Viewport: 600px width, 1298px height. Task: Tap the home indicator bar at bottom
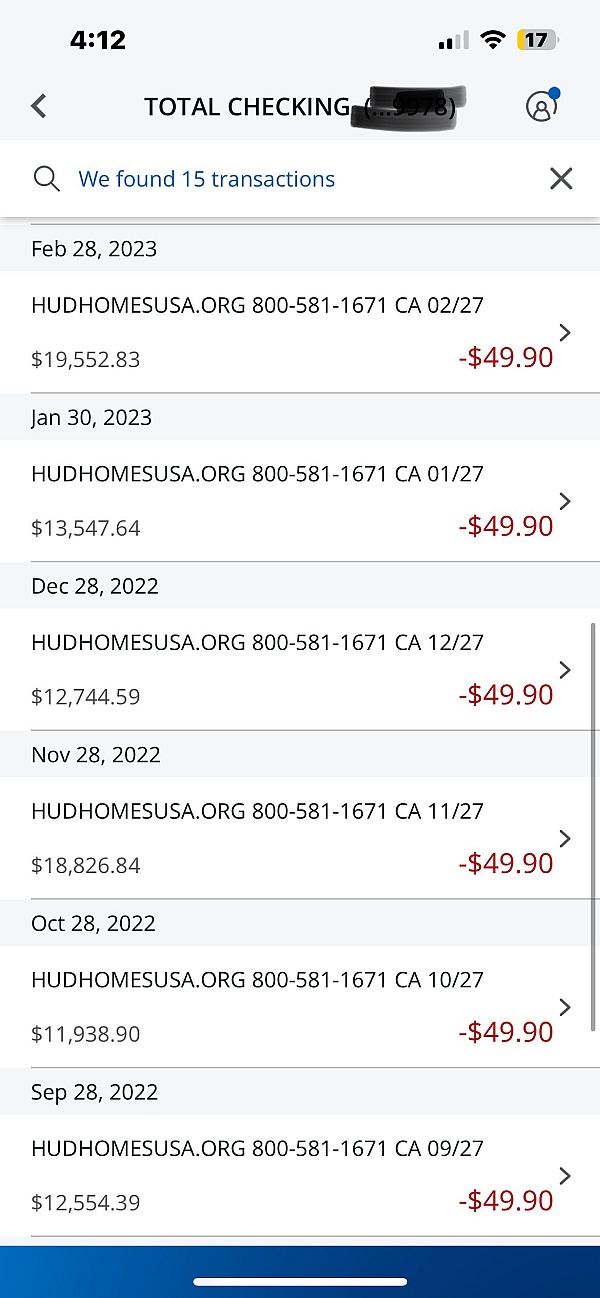pos(300,1282)
